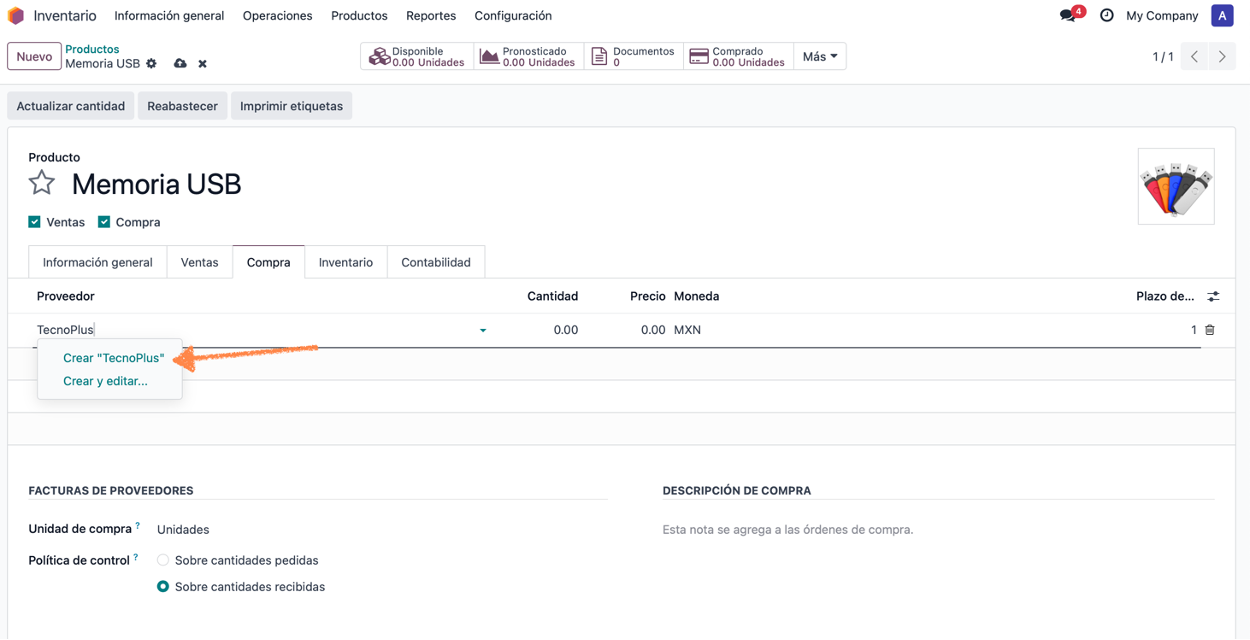The image size is (1250, 640).
Task: Click the Reabastecer button
Action: coord(182,106)
